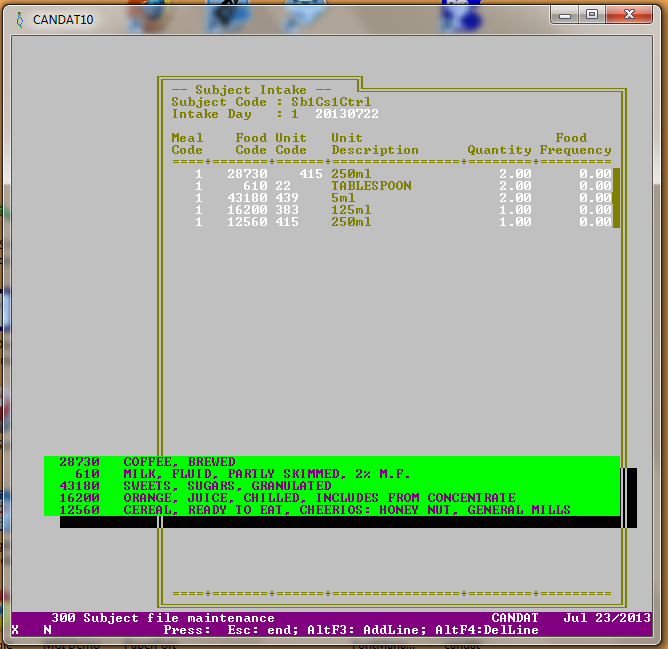Click the Intake Day date 20130722
This screenshot has width=668, height=649.
point(347,114)
